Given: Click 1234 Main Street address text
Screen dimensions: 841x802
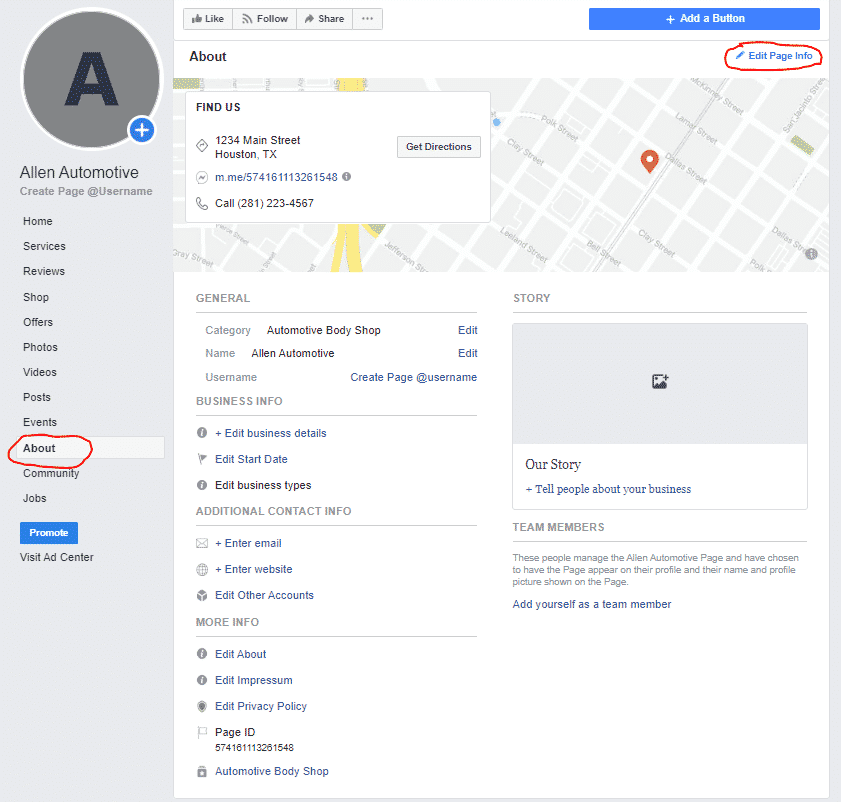Looking at the screenshot, I should coord(257,140).
